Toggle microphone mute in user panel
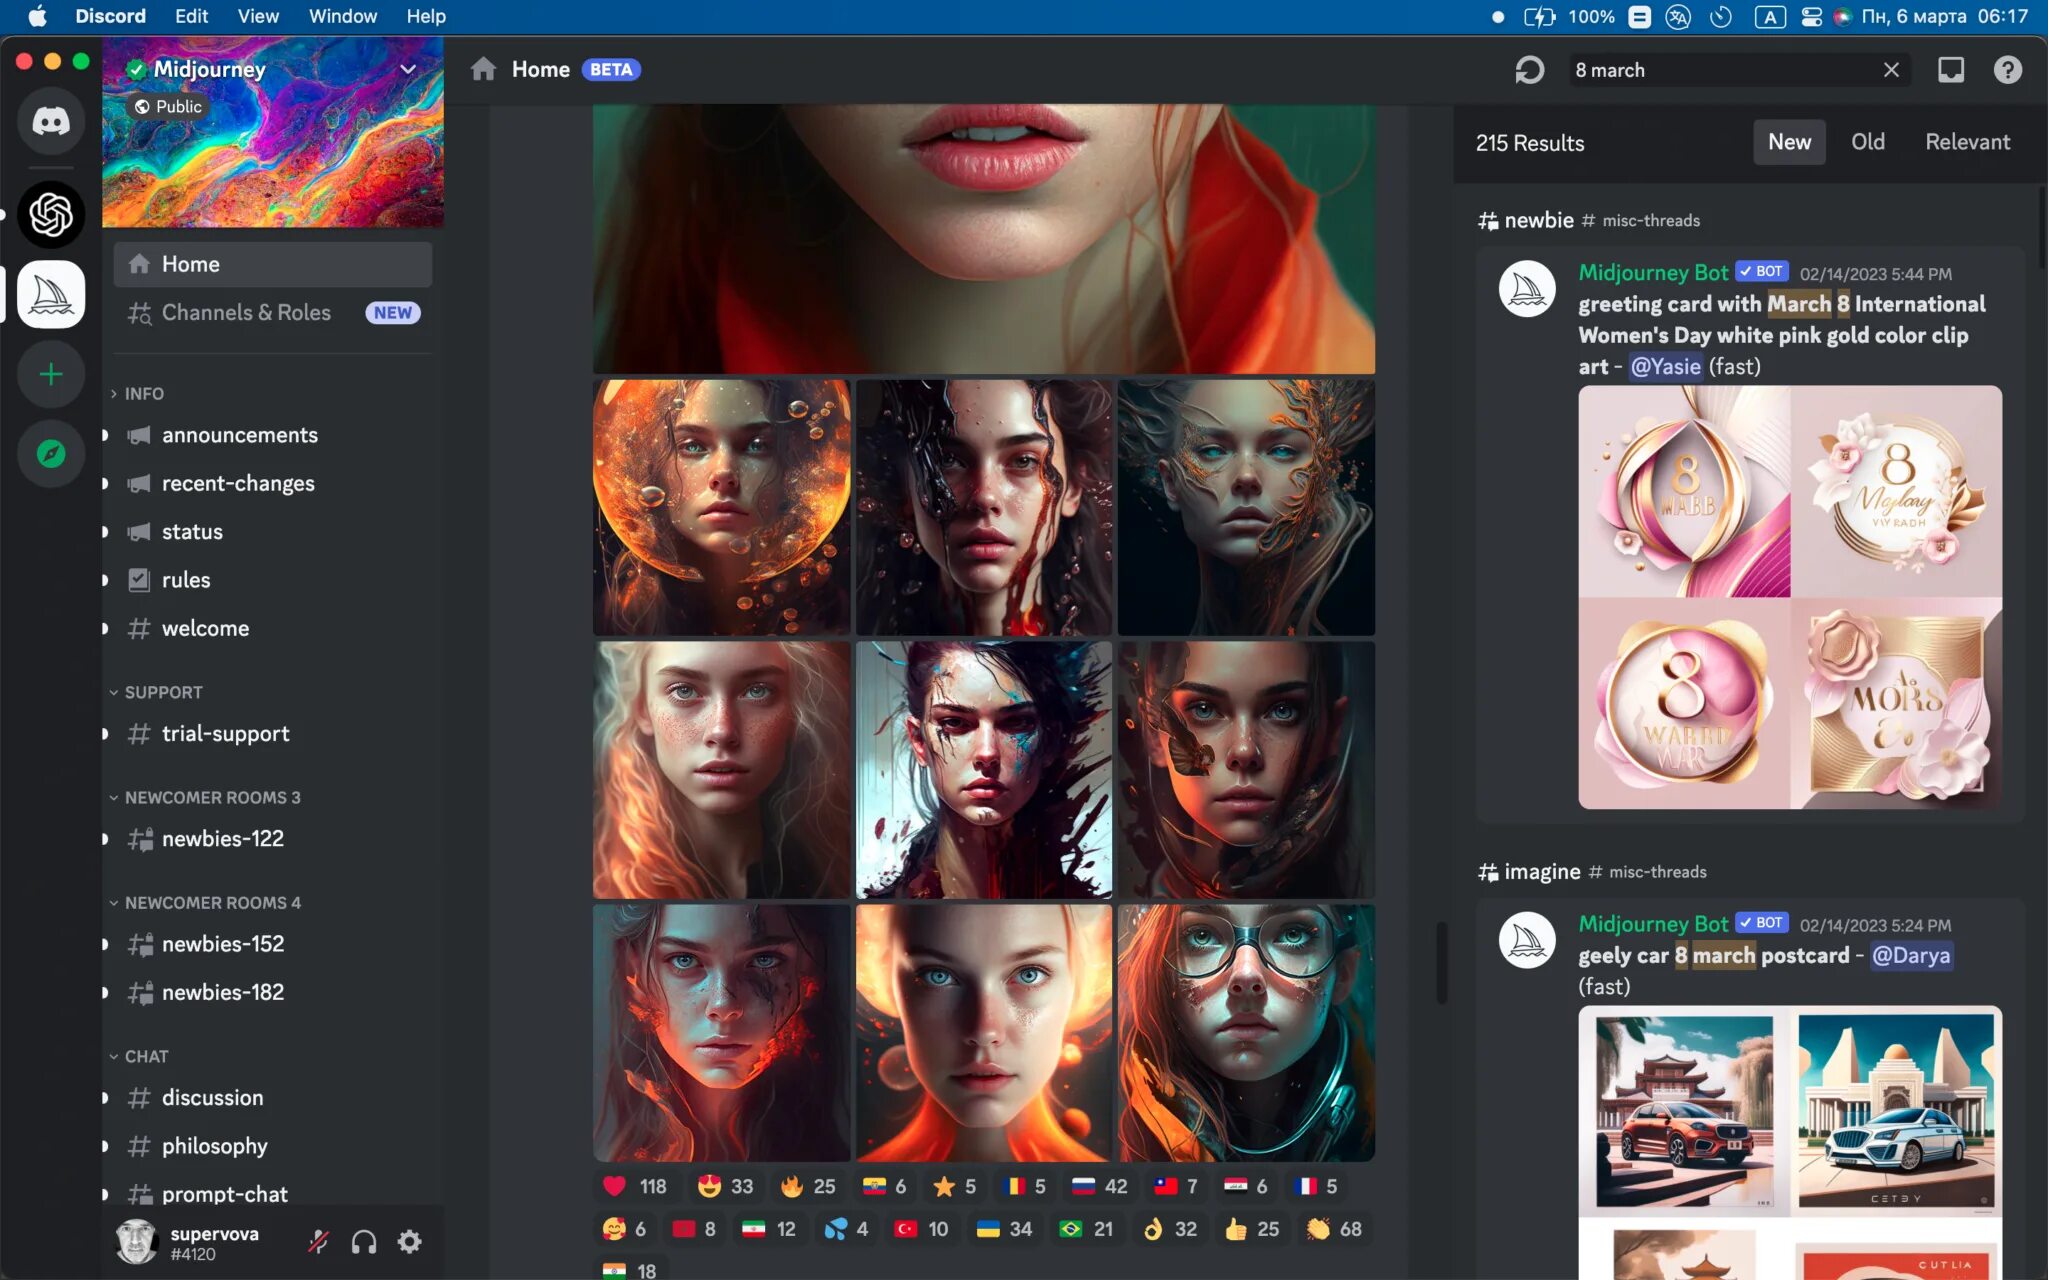 click(x=319, y=1242)
